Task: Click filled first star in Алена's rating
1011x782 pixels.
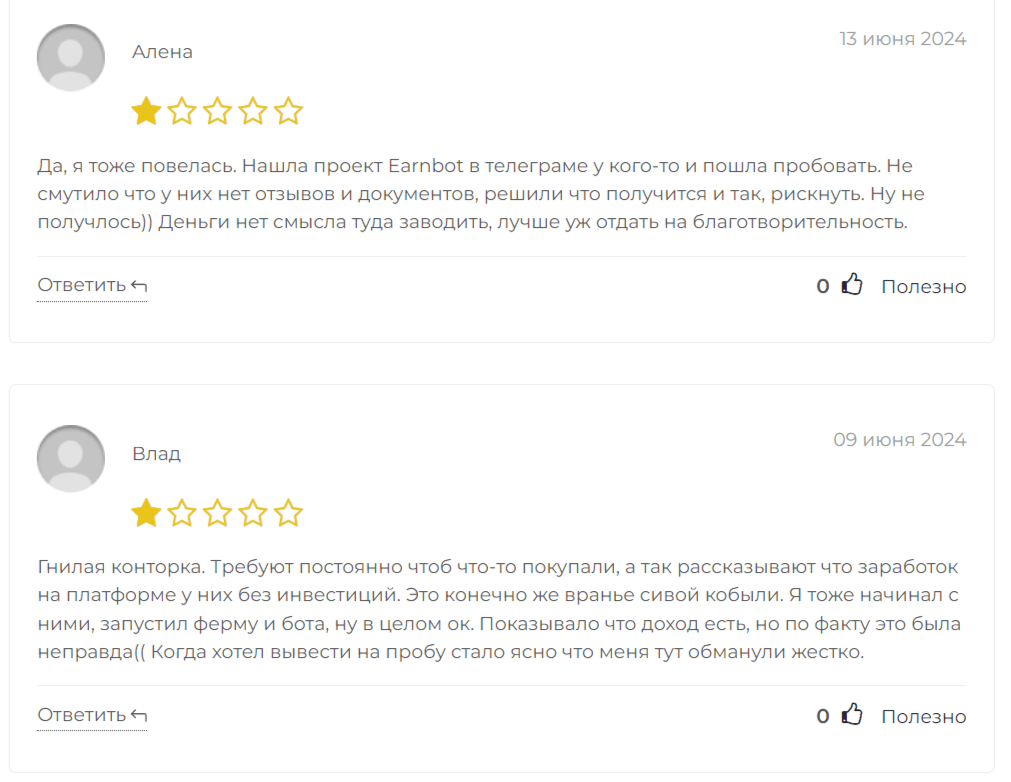Action: click(x=146, y=111)
